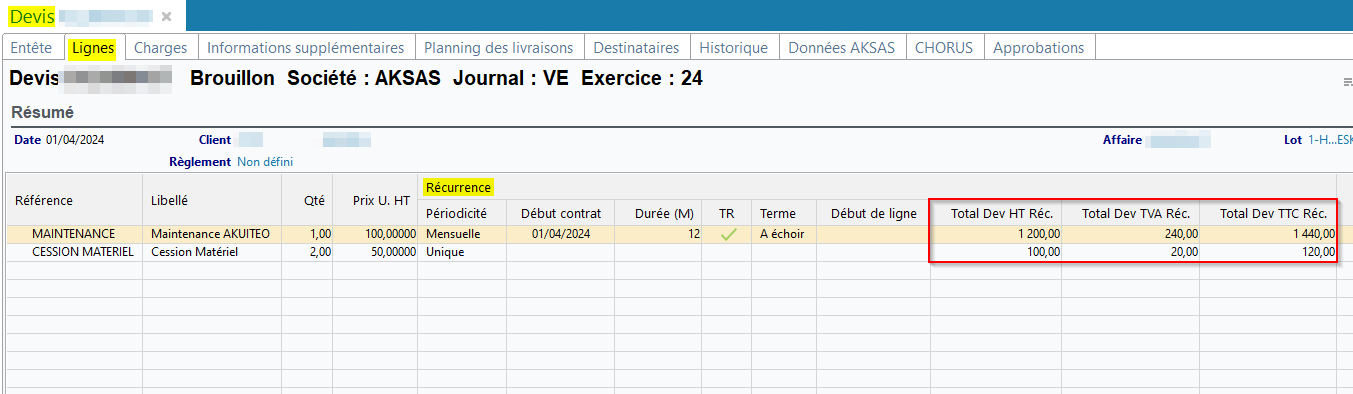Open the Données AKSAS tab
Viewport: 1353px width, 394px height.
(842, 47)
